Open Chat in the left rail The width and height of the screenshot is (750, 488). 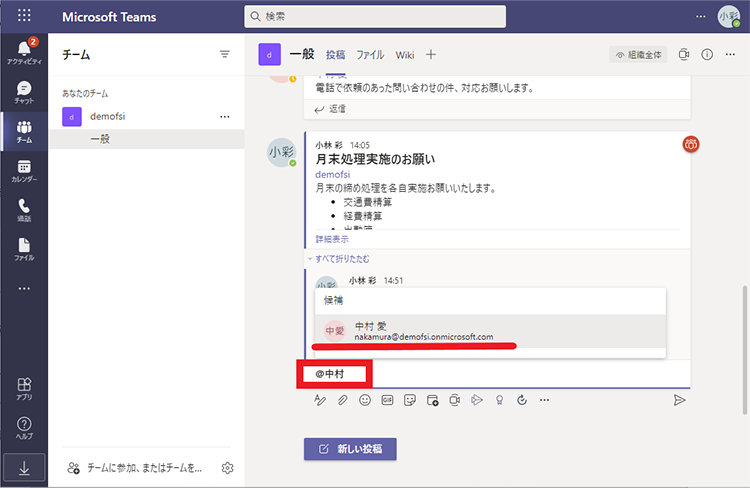24,92
